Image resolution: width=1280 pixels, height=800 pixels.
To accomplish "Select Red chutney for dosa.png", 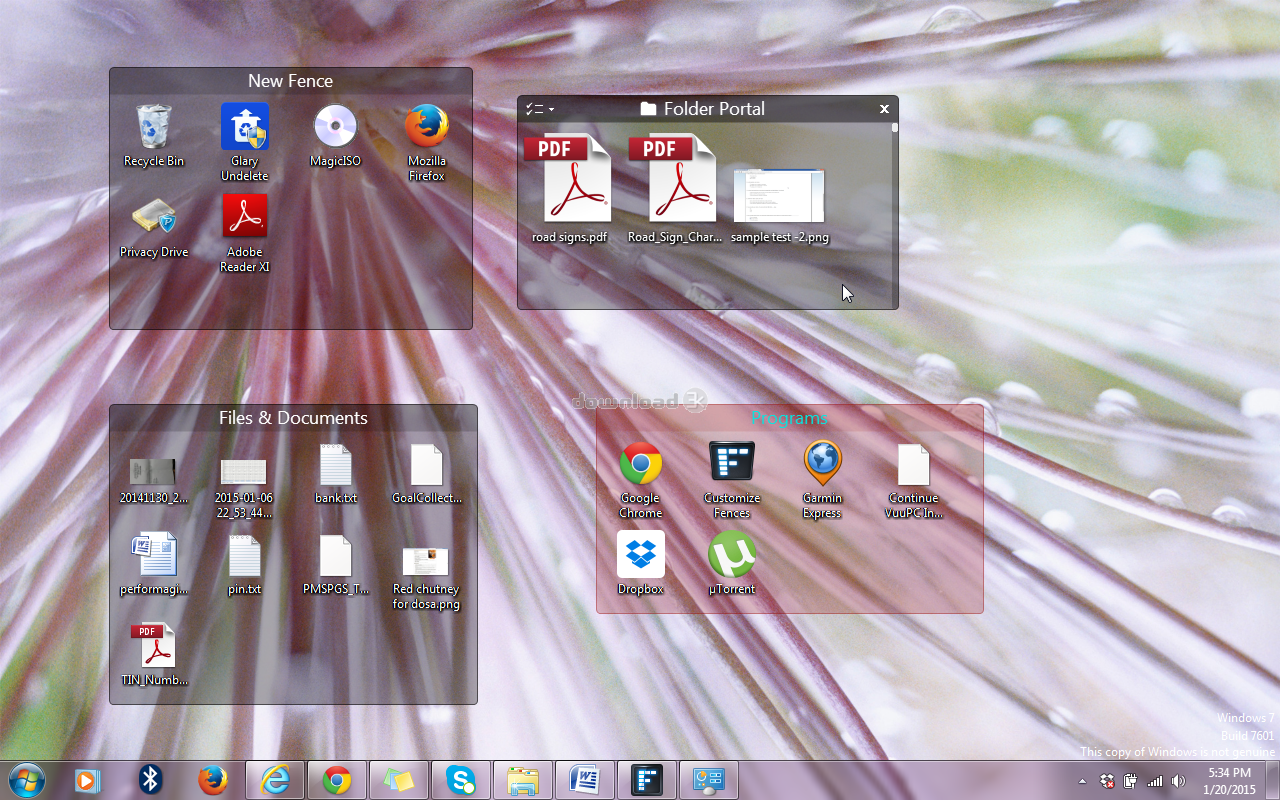I will pos(427,577).
